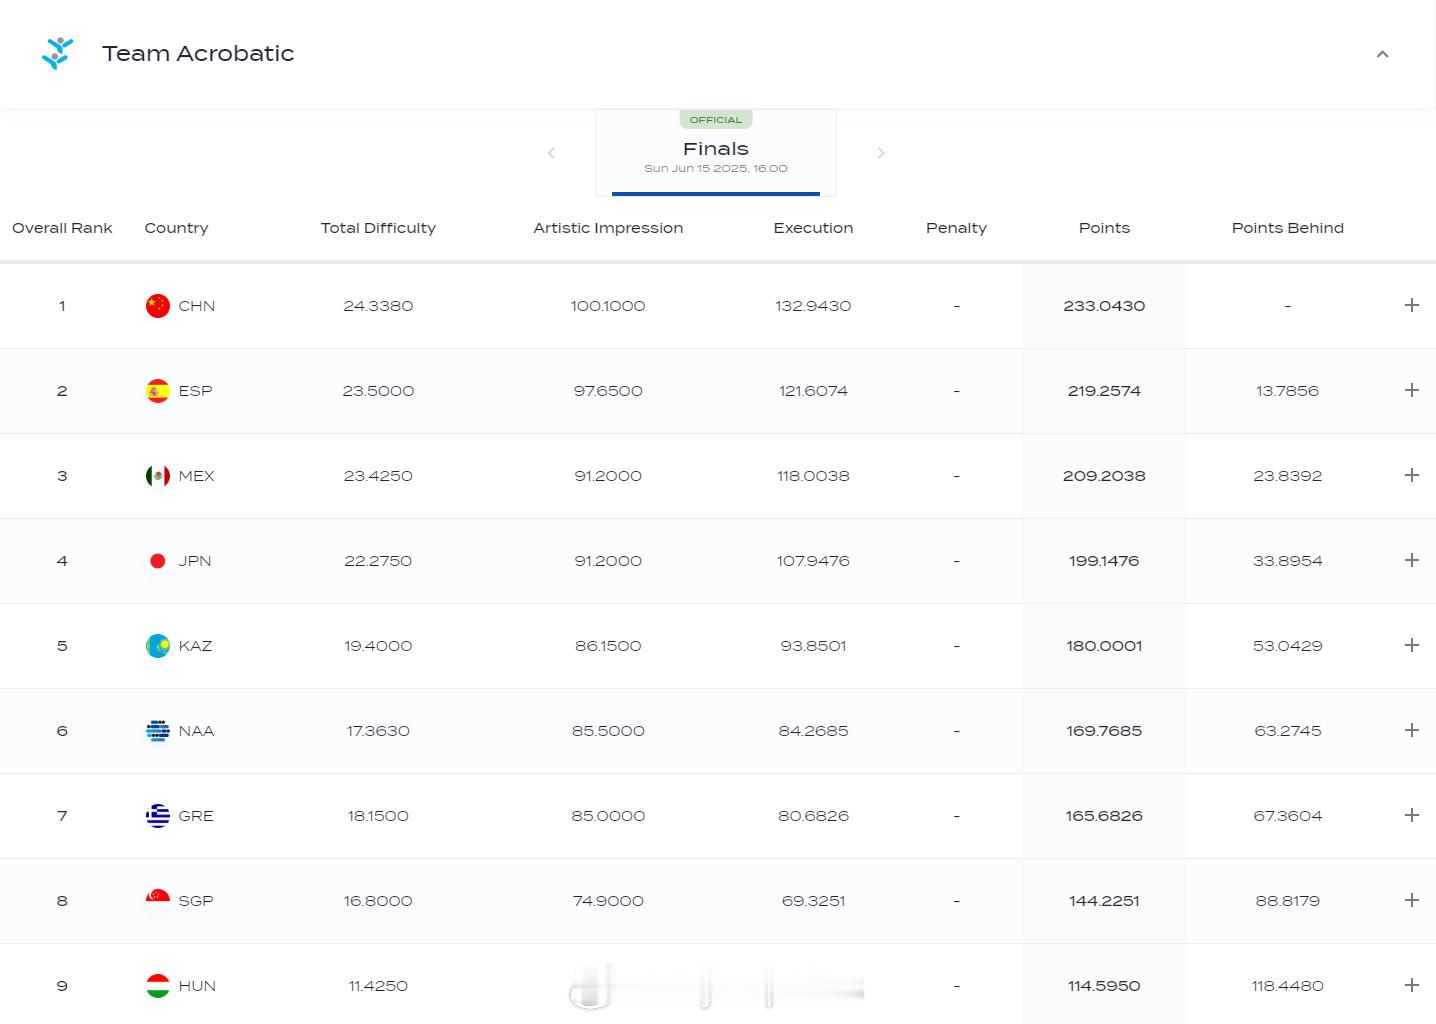Click the Kazakhstan flag icon
This screenshot has width=1436, height=1024.
(x=158, y=646)
